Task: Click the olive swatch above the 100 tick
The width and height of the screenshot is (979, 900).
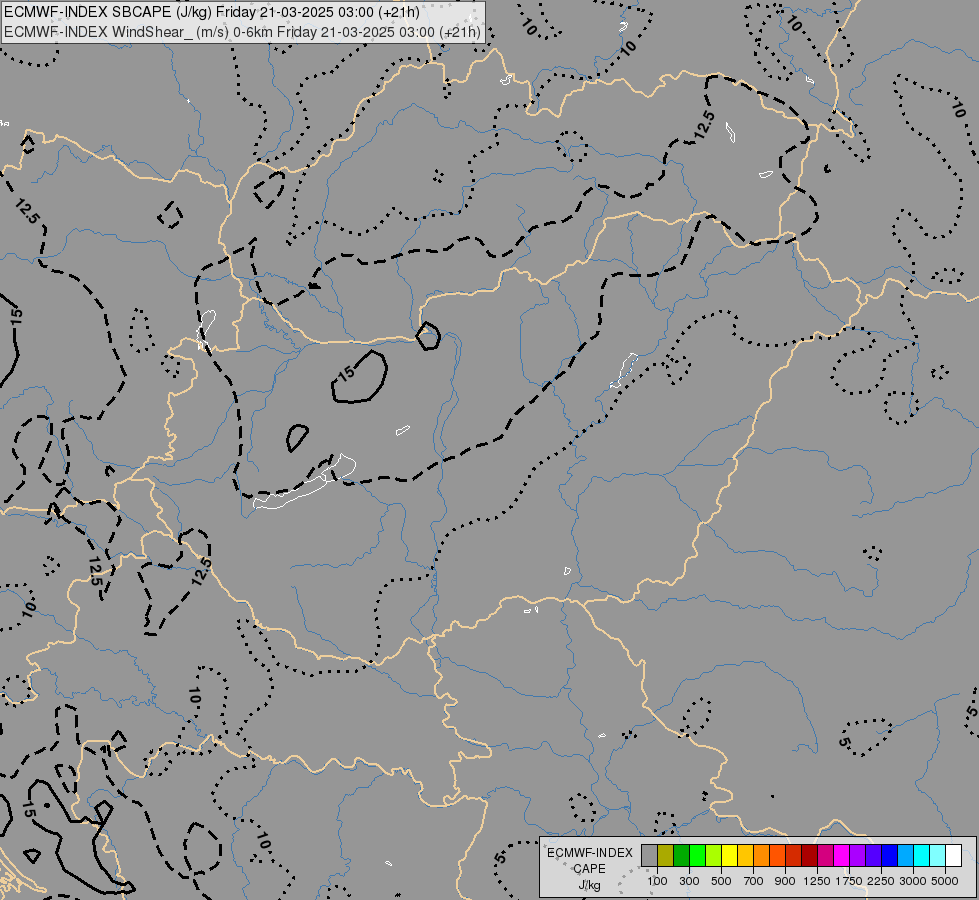Action: point(666,855)
